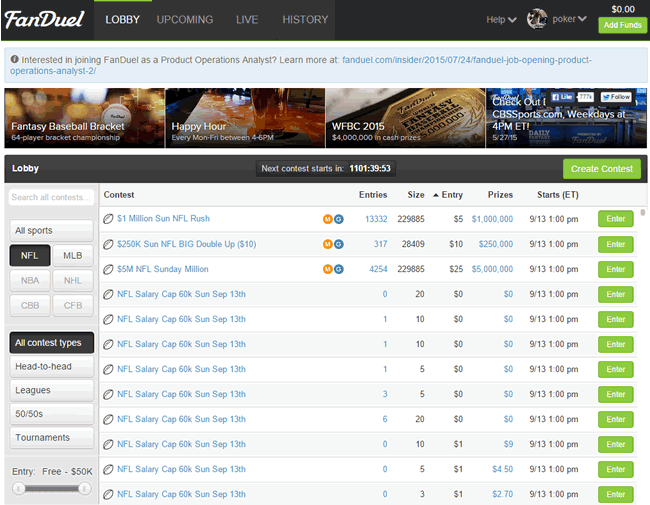The image size is (650, 505).
Task: Open $250K Sun NFL BIG Double Up contest link
Action: (187, 244)
